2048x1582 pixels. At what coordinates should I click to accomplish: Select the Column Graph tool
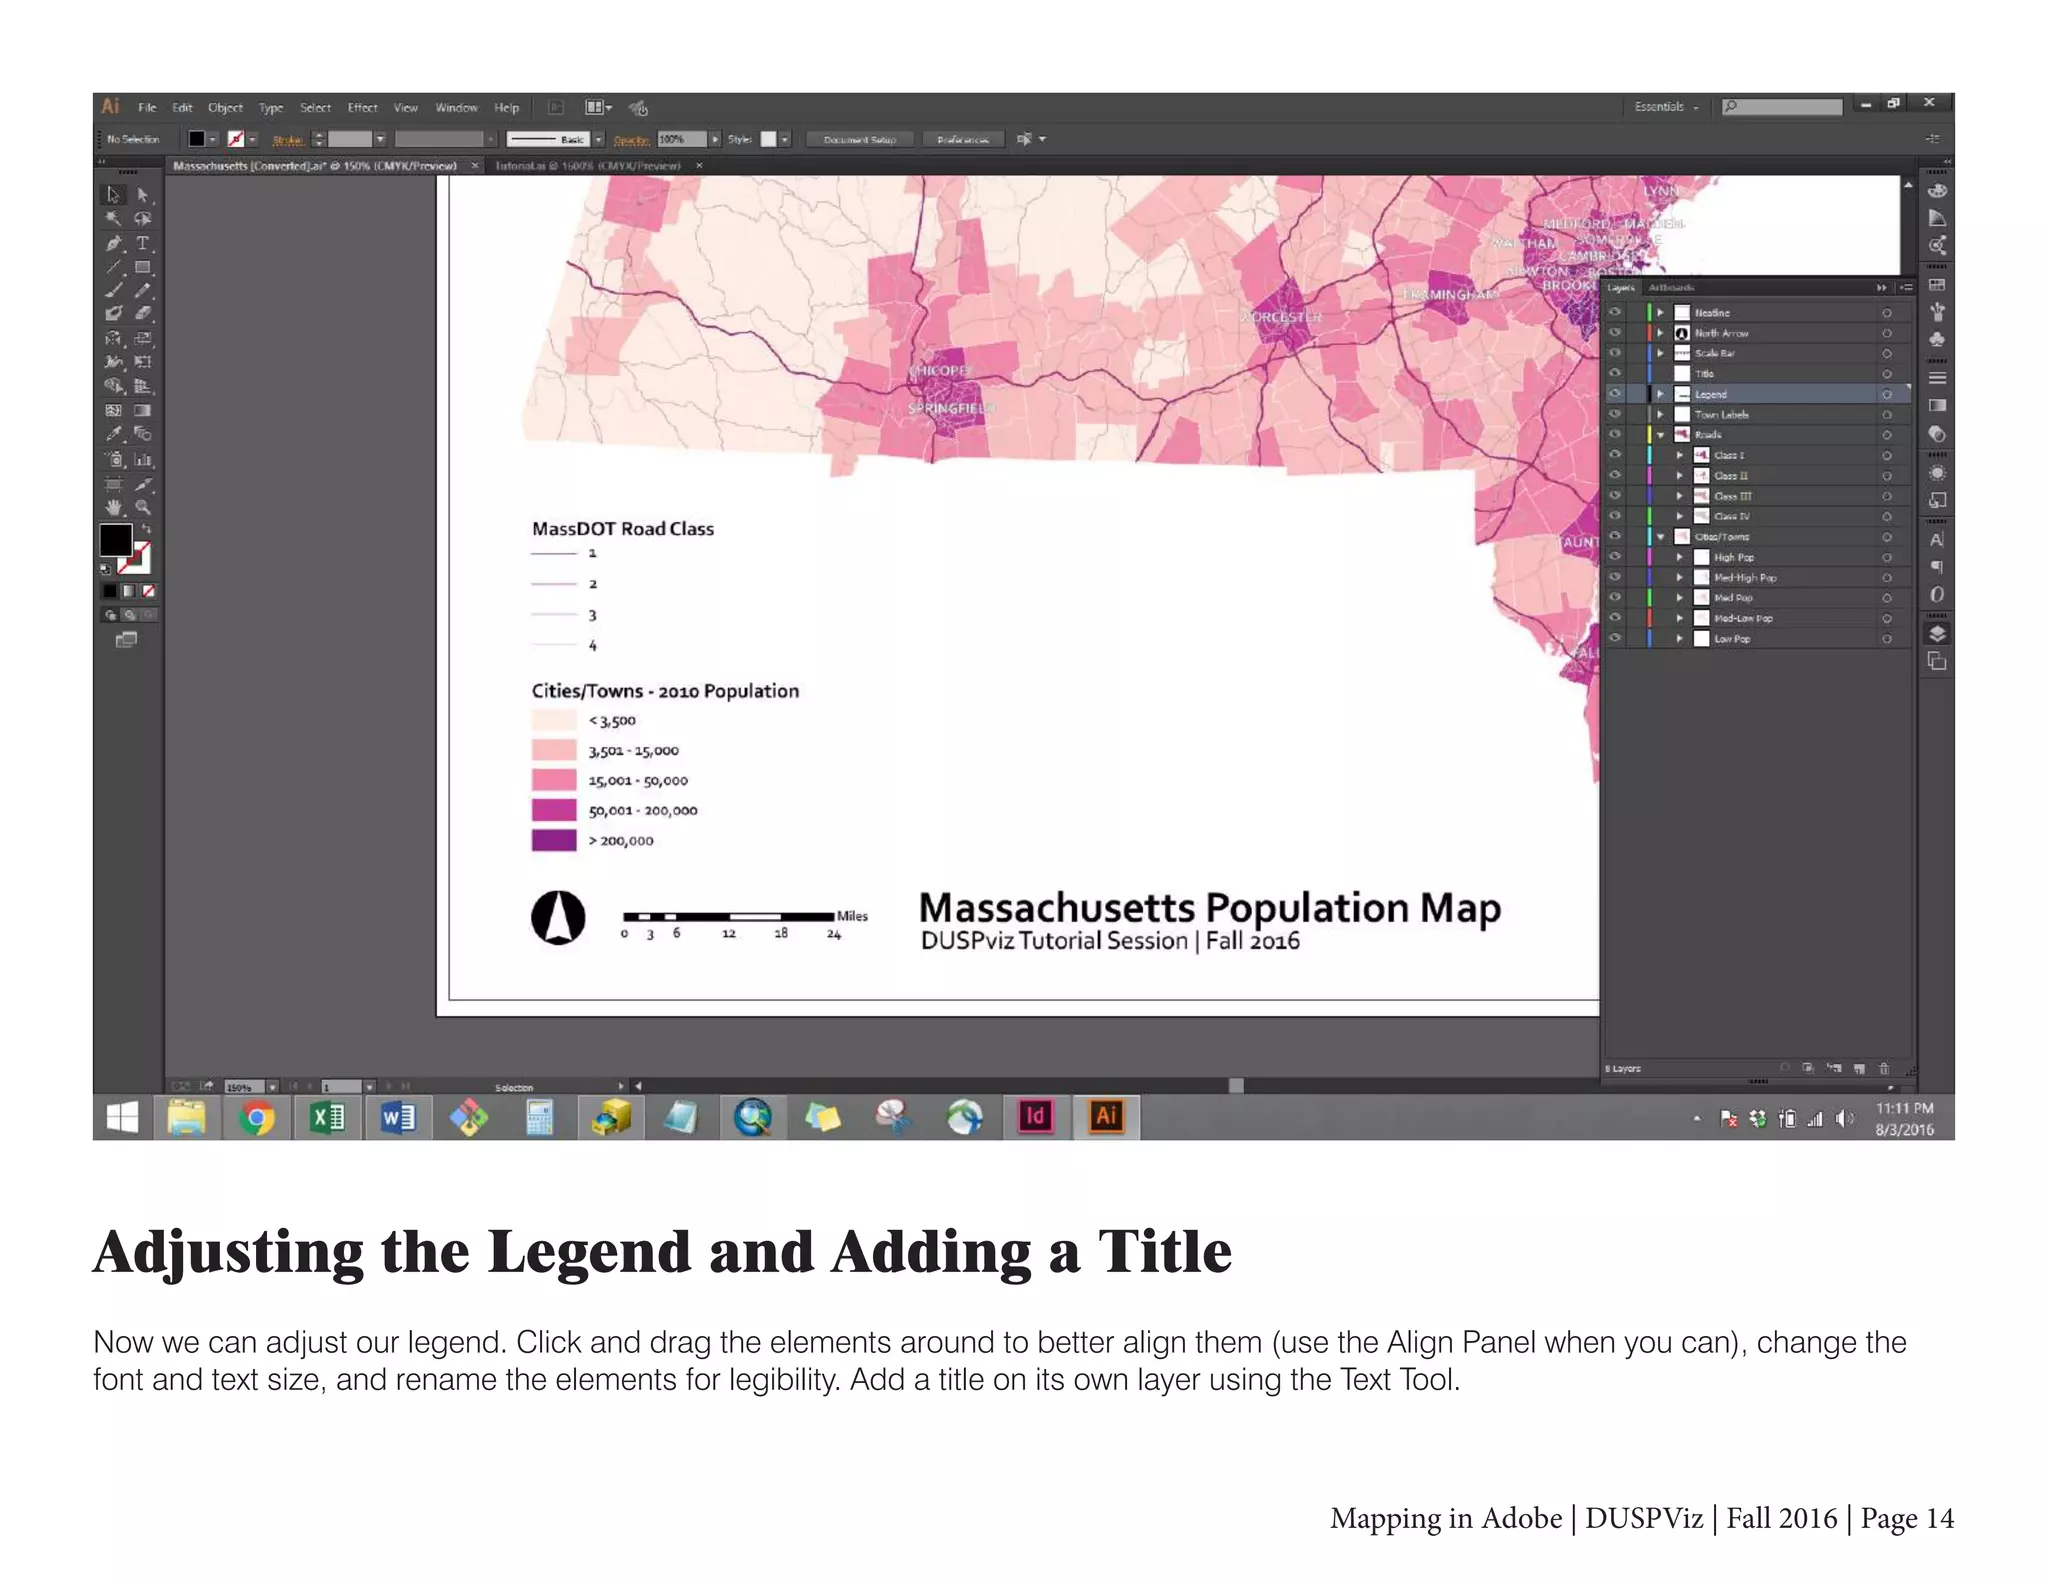click(x=143, y=459)
